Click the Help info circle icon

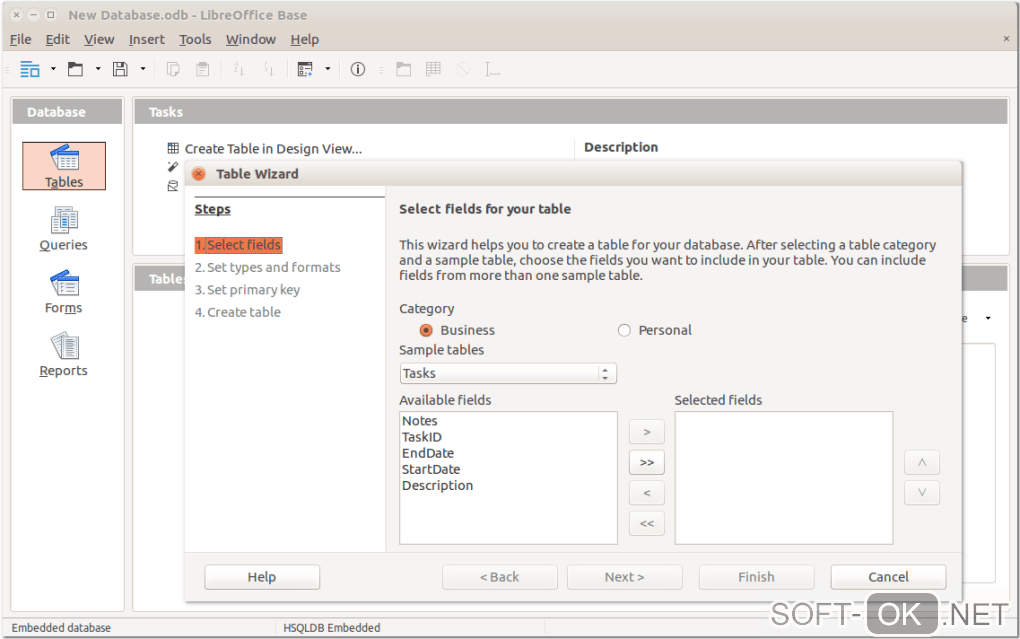tap(358, 69)
